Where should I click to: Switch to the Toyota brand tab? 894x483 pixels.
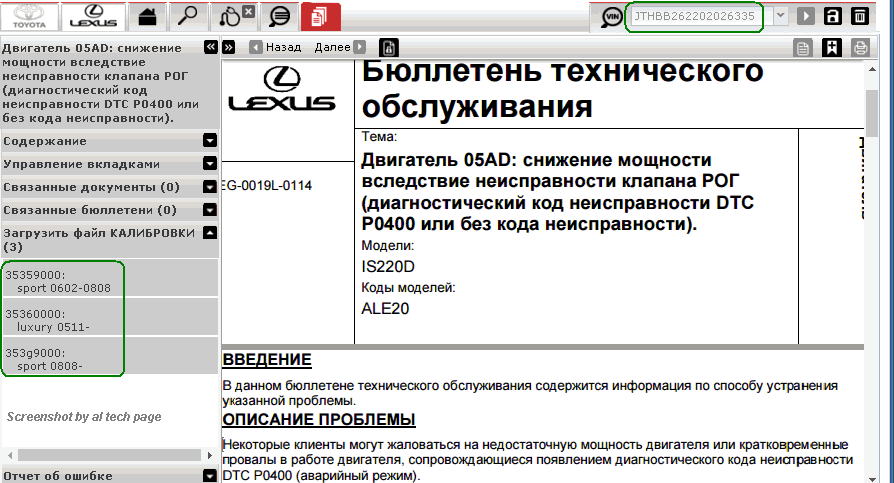(x=30, y=16)
